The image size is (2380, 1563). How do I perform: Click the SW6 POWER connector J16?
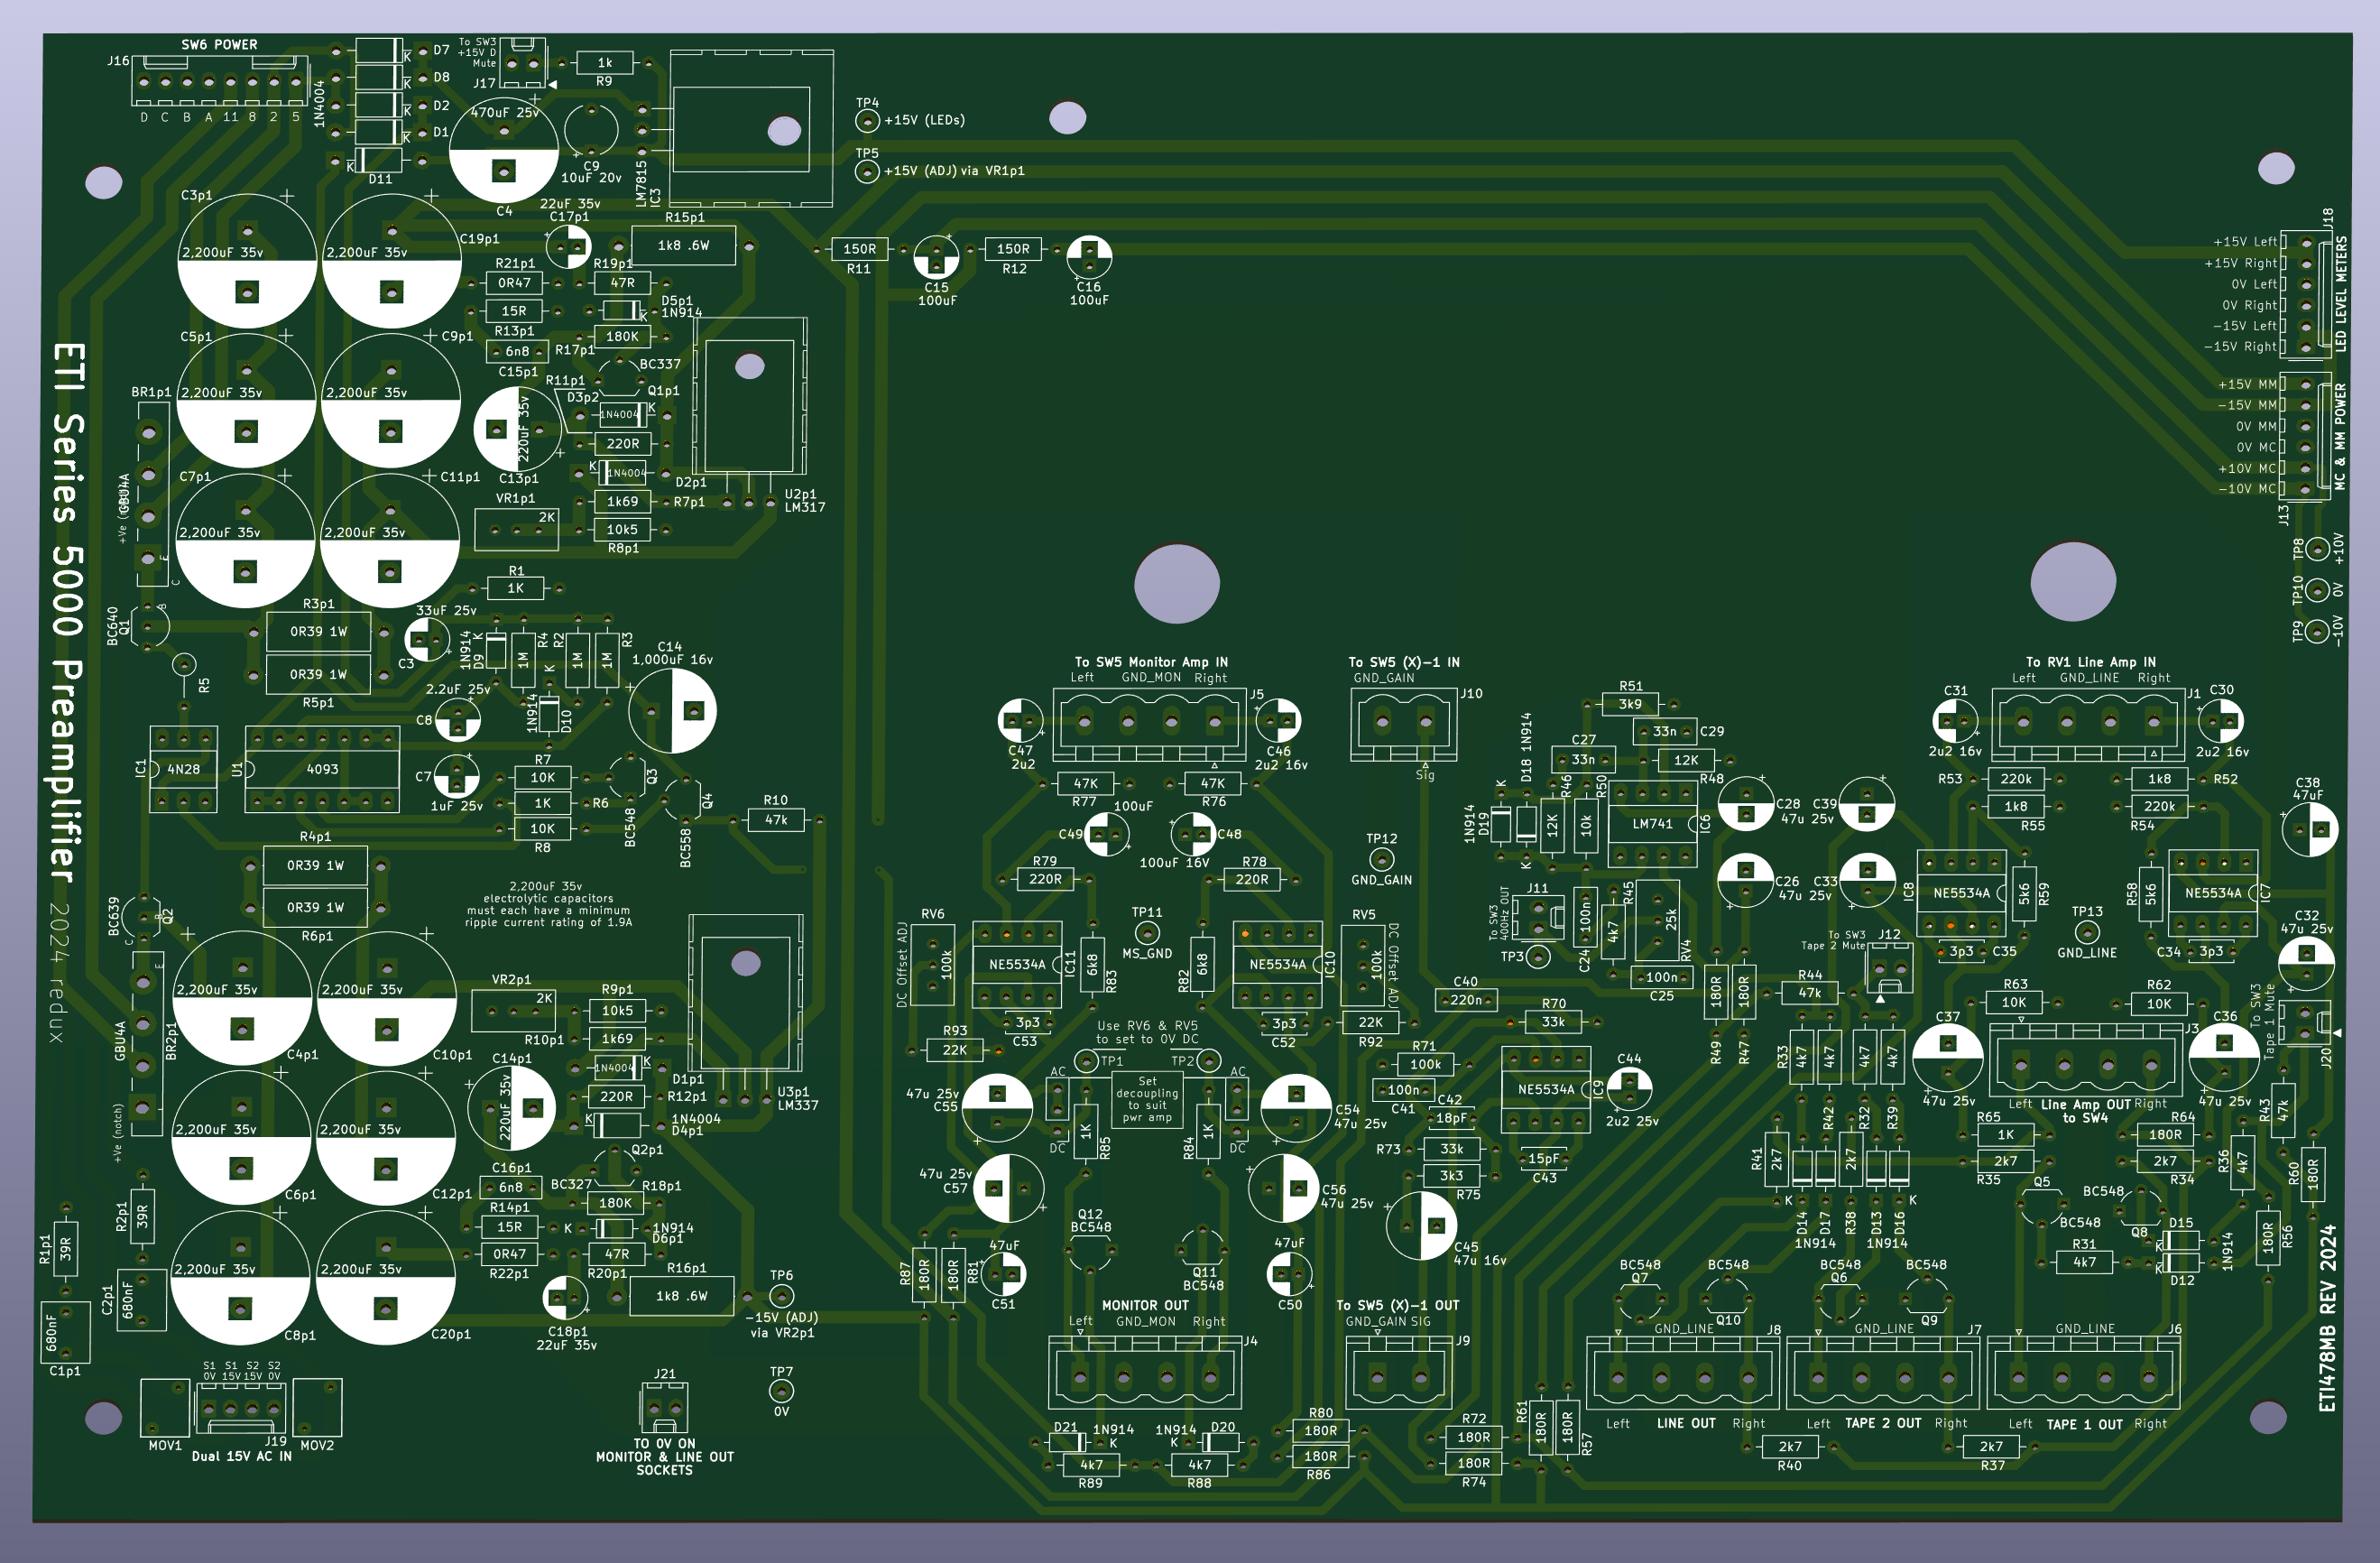pyautogui.click(x=219, y=81)
